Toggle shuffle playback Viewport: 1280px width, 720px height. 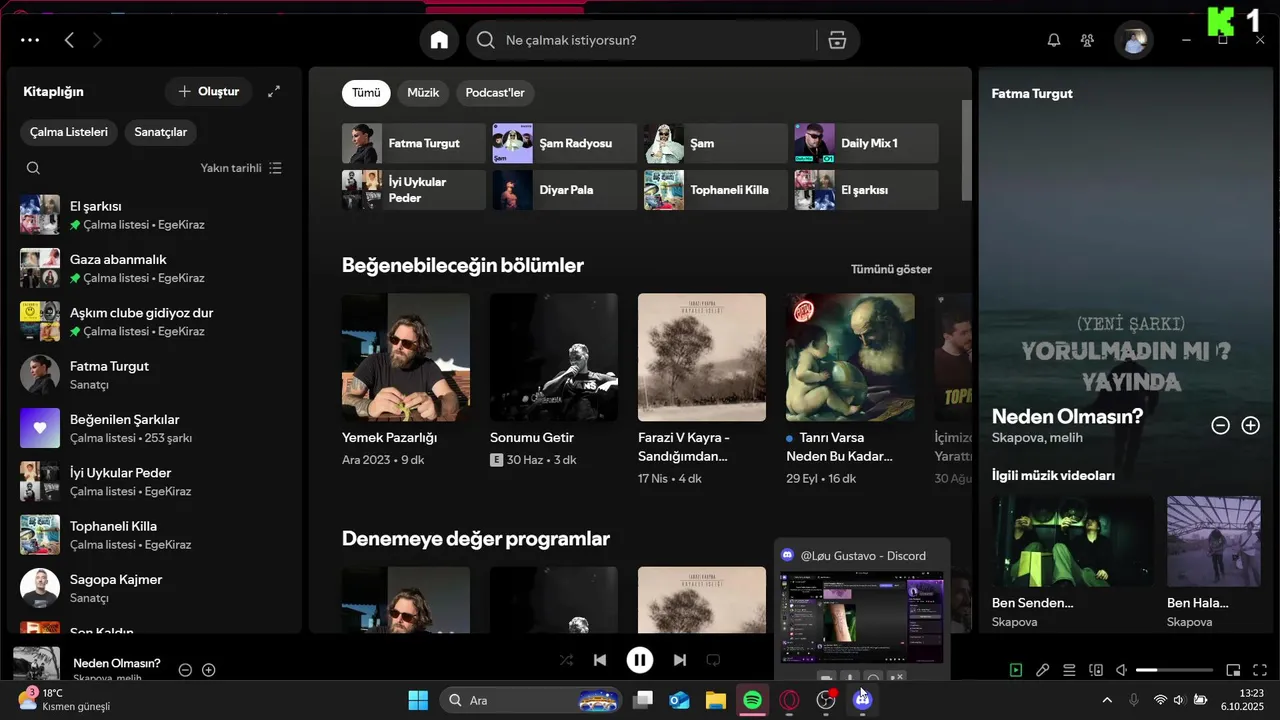click(x=566, y=660)
